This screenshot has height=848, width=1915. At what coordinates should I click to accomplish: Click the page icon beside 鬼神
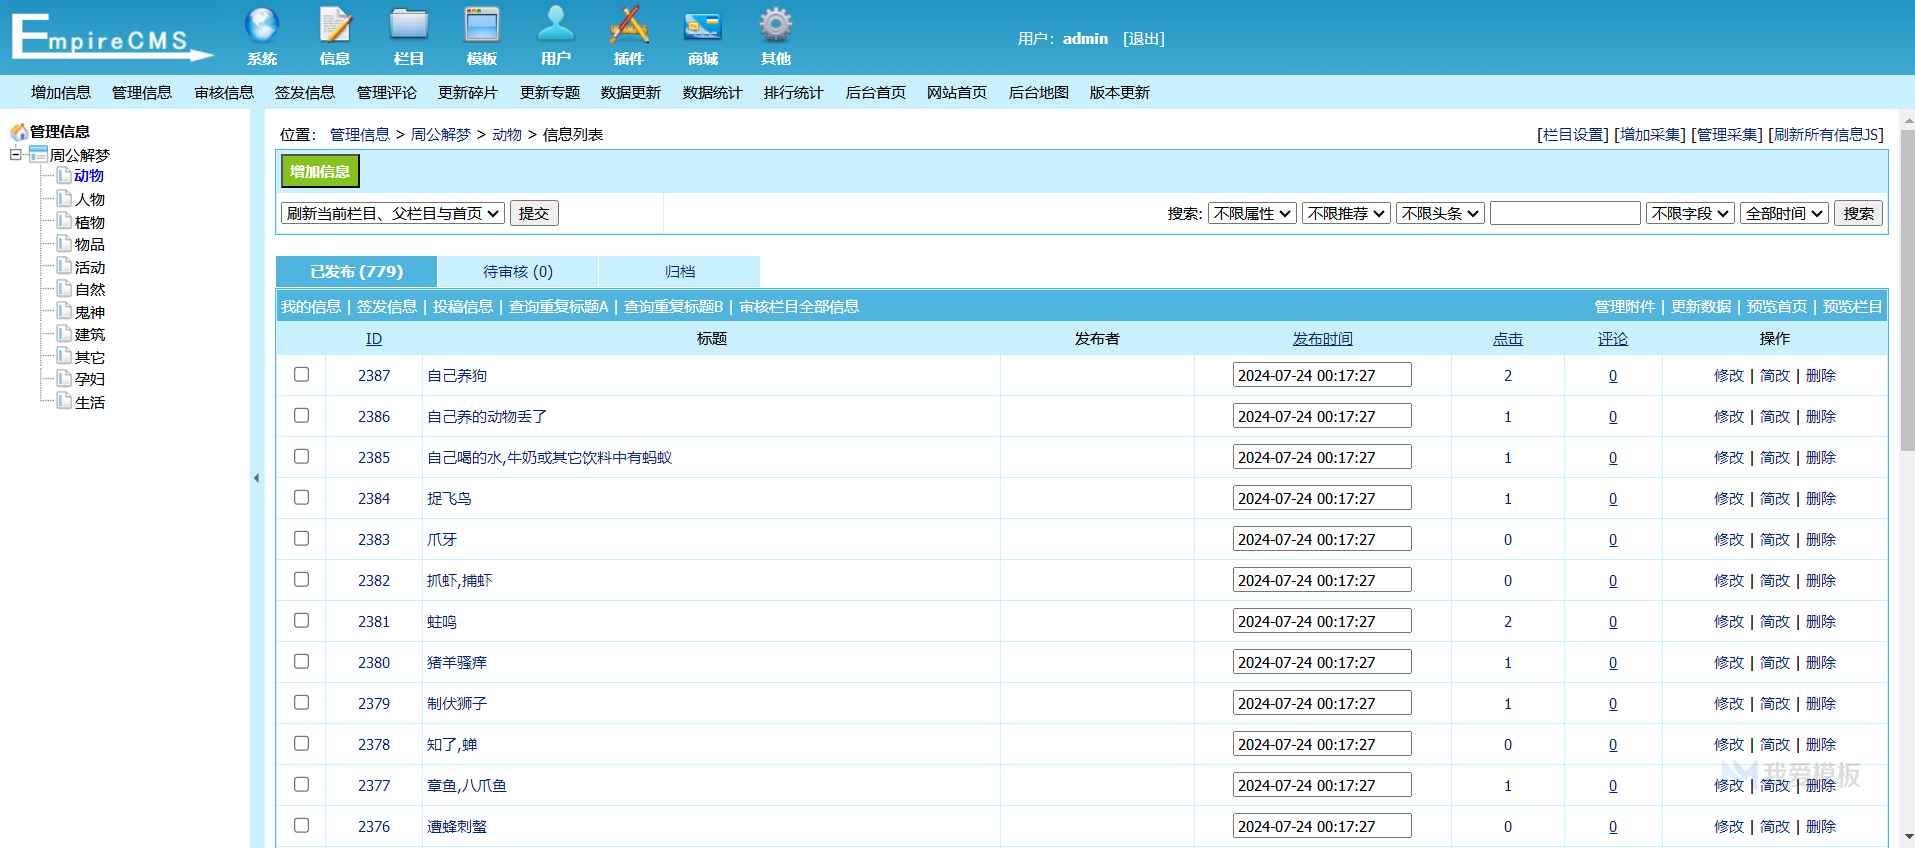[64, 311]
